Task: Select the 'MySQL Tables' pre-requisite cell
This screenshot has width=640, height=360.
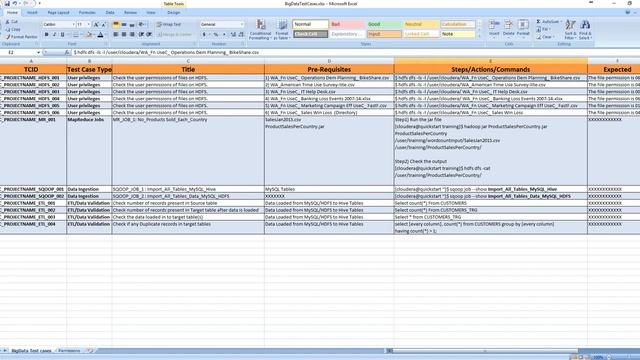Action: coord(329,189)
